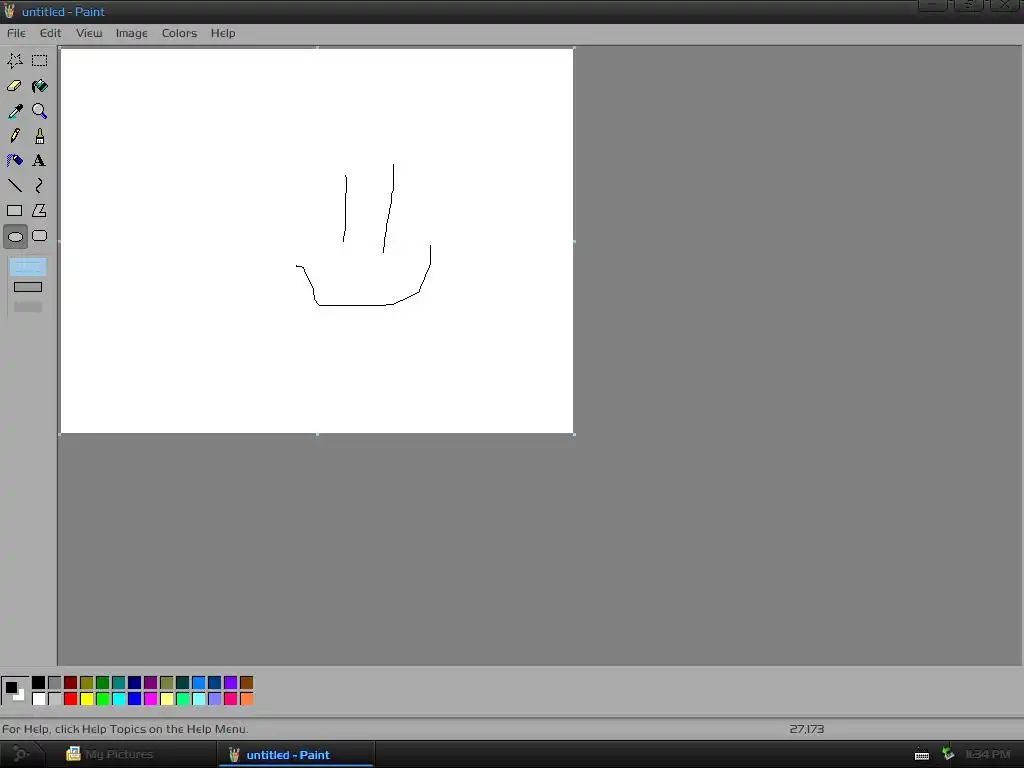Select the rectangular Select tool

[x=39, y=61]
